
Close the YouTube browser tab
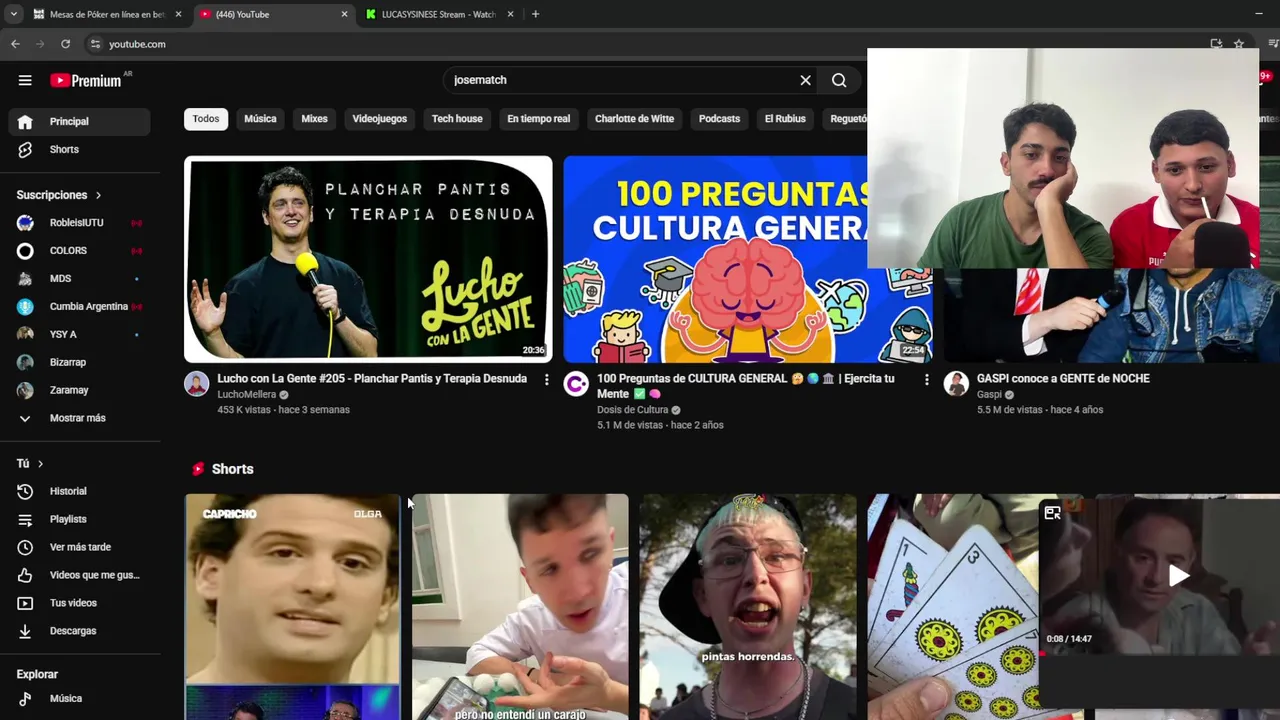[x=345, y=14]
